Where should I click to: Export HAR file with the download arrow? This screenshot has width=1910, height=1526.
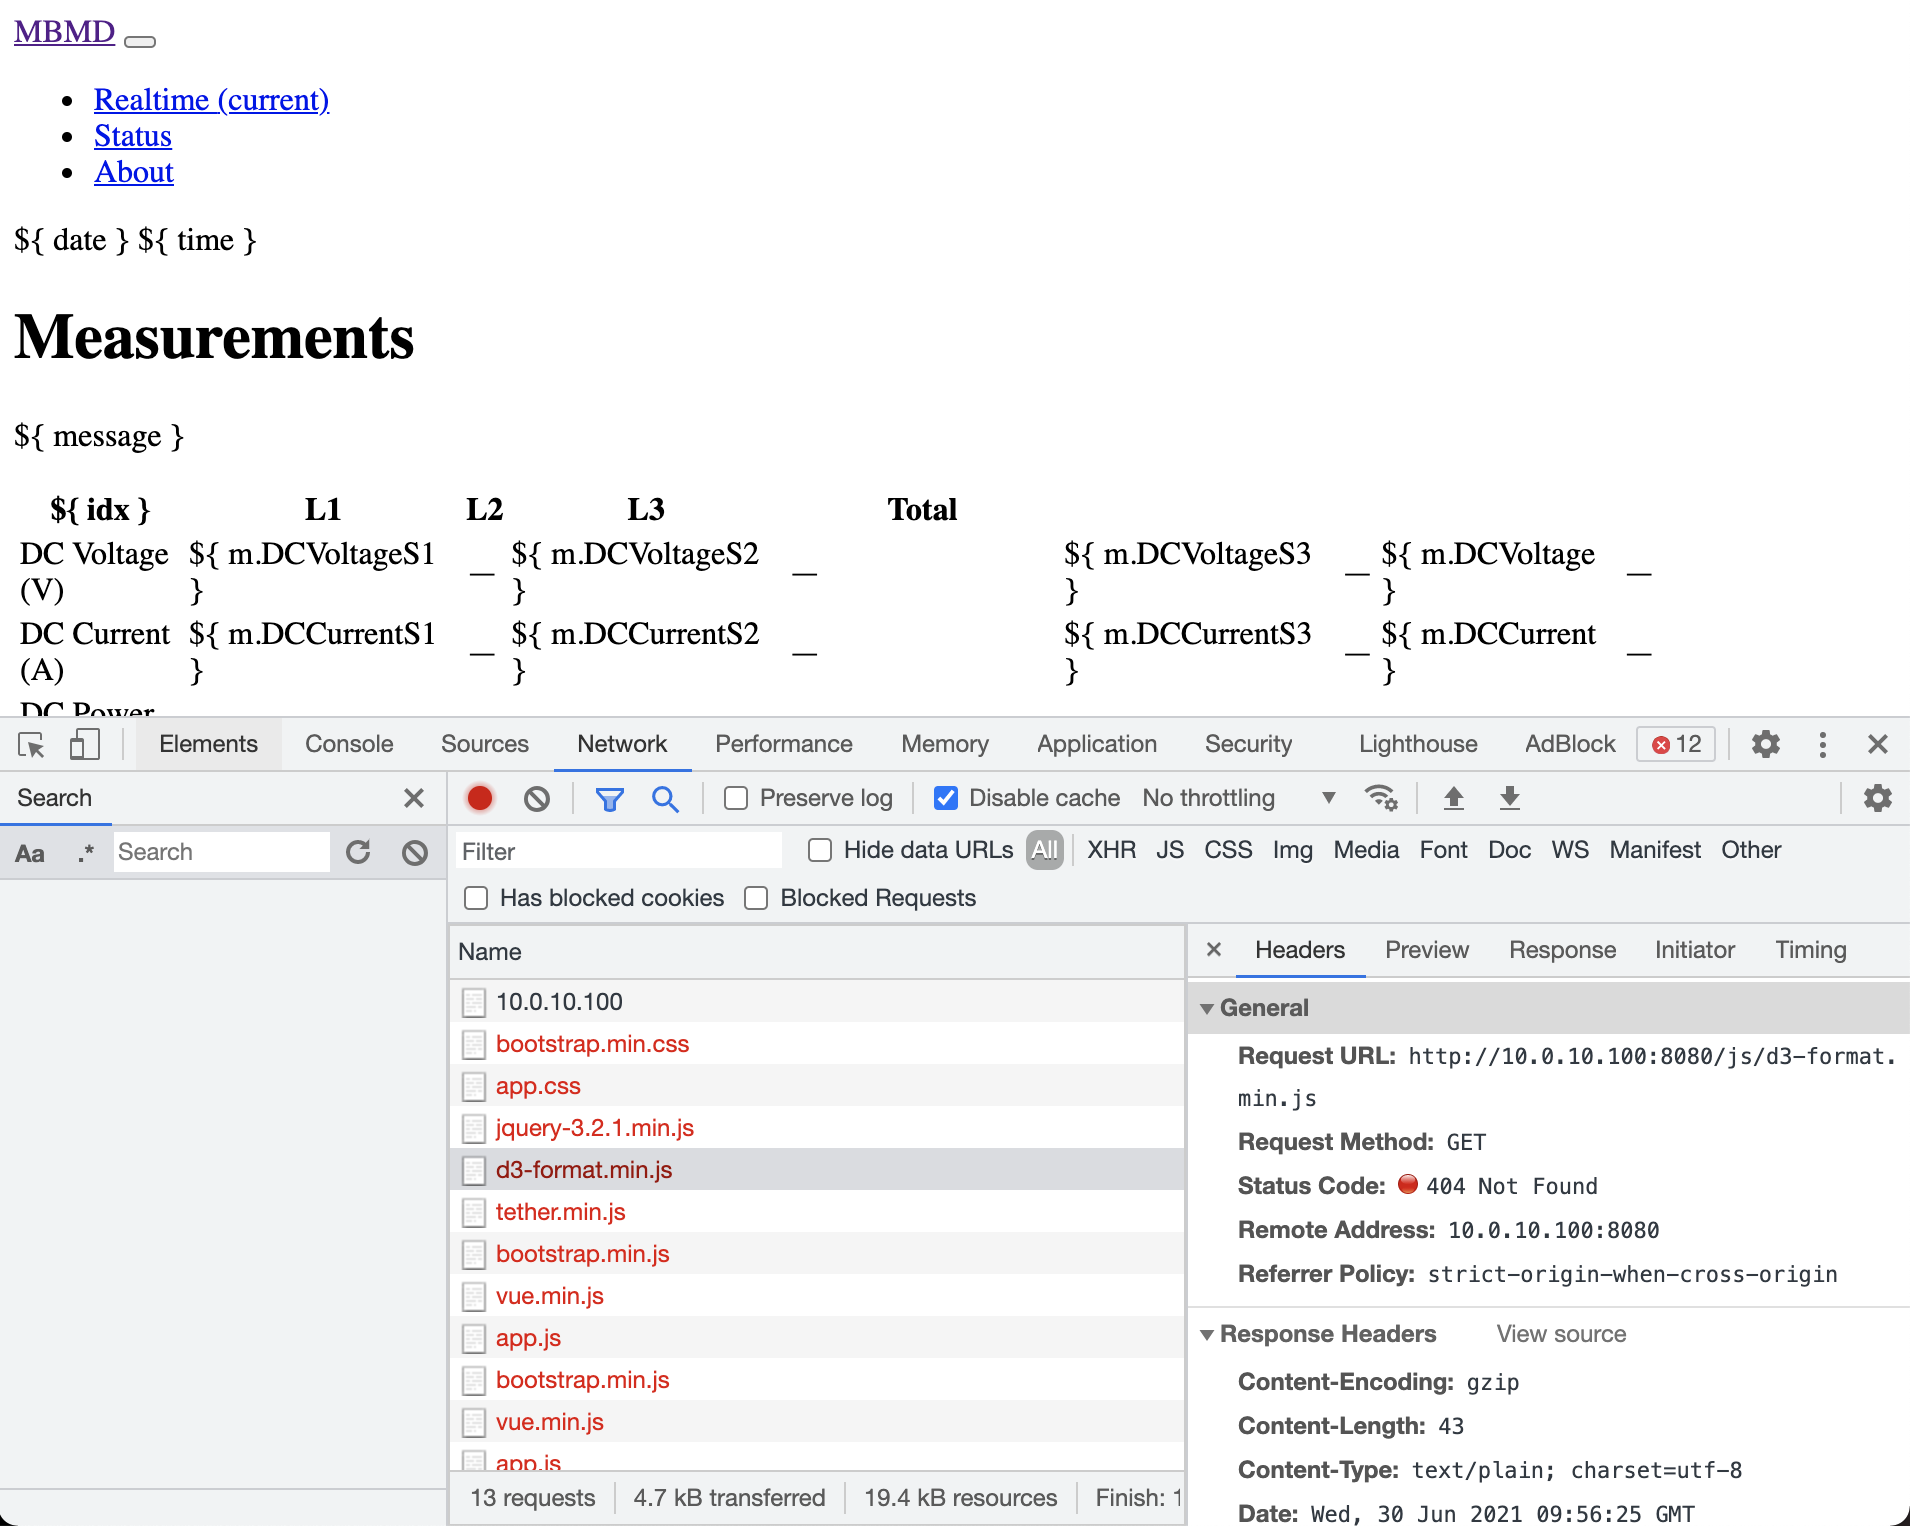(x=1510, y=798)
